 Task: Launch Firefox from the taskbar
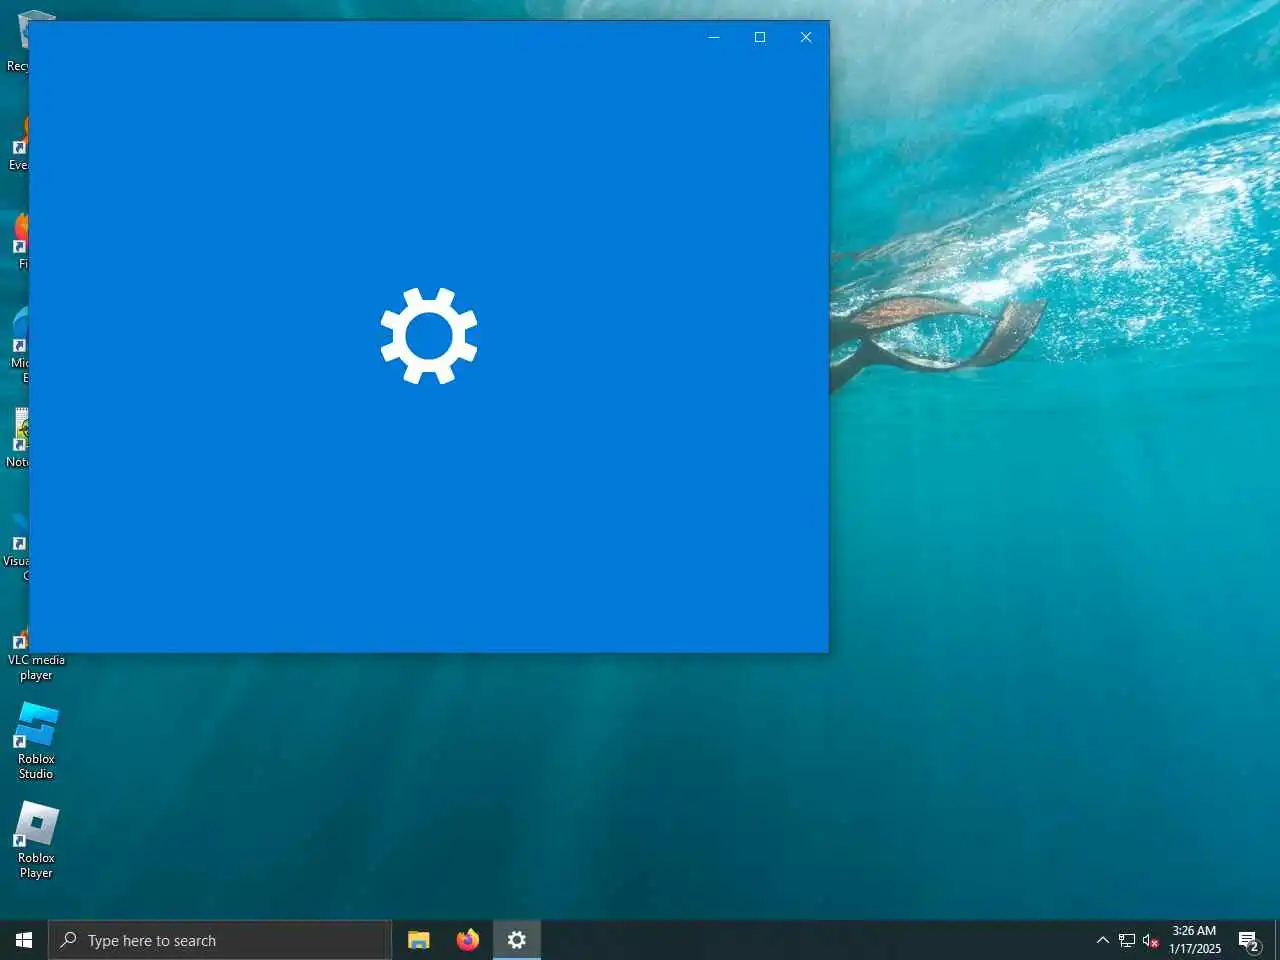point(468,940)
